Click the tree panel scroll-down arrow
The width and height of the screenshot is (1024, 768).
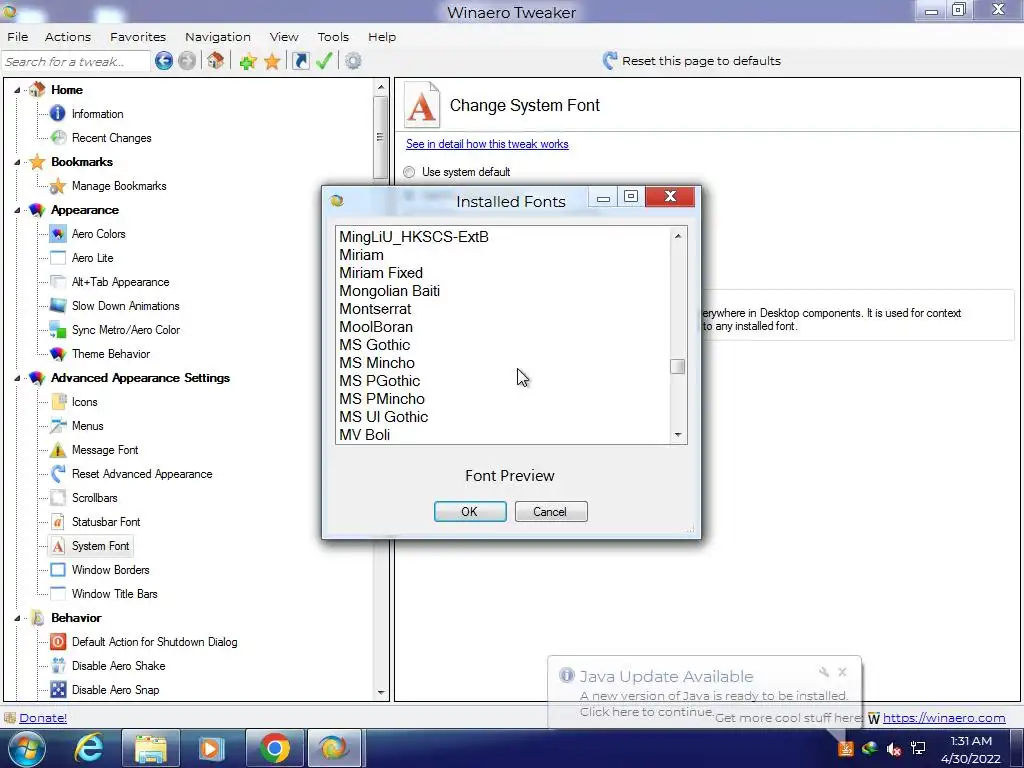(381, 692)
